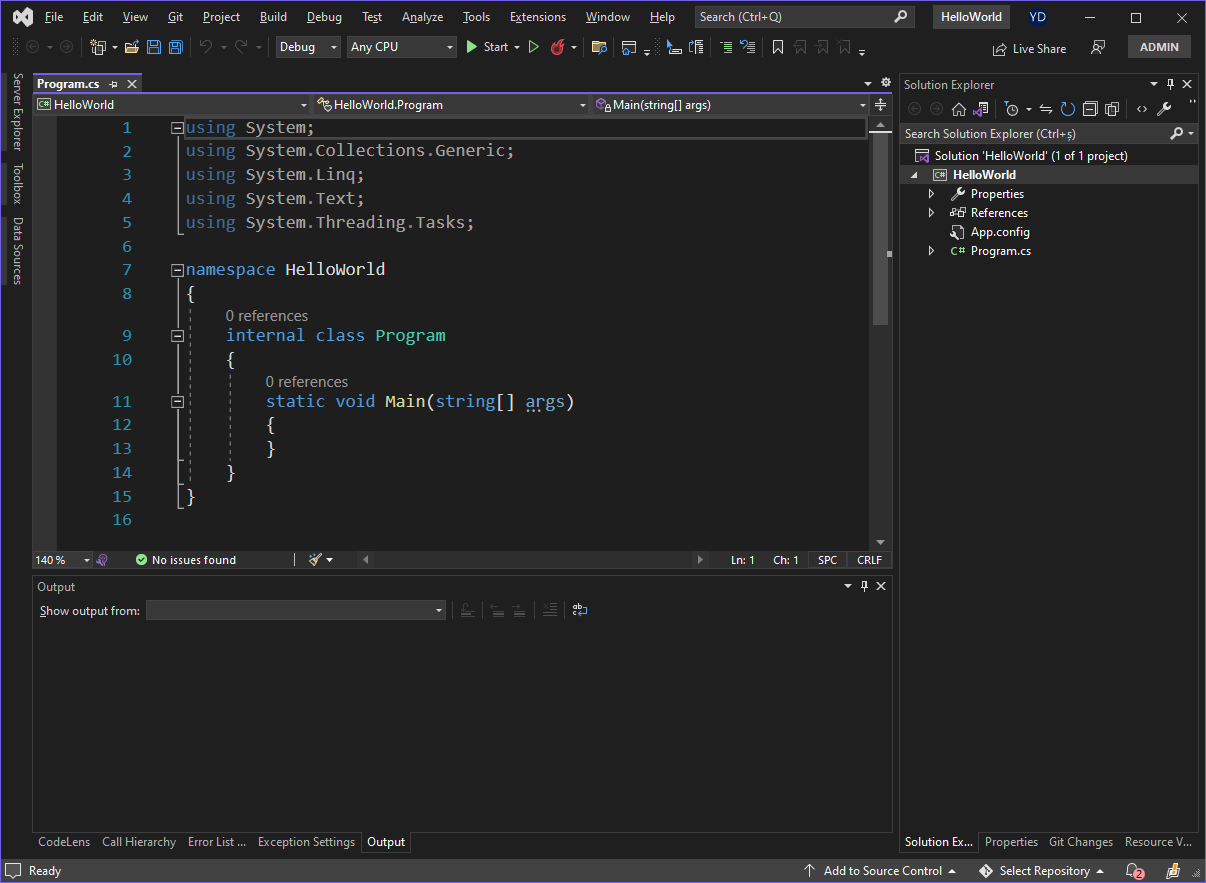Switch to the Error List tab

tap(216, 842)
